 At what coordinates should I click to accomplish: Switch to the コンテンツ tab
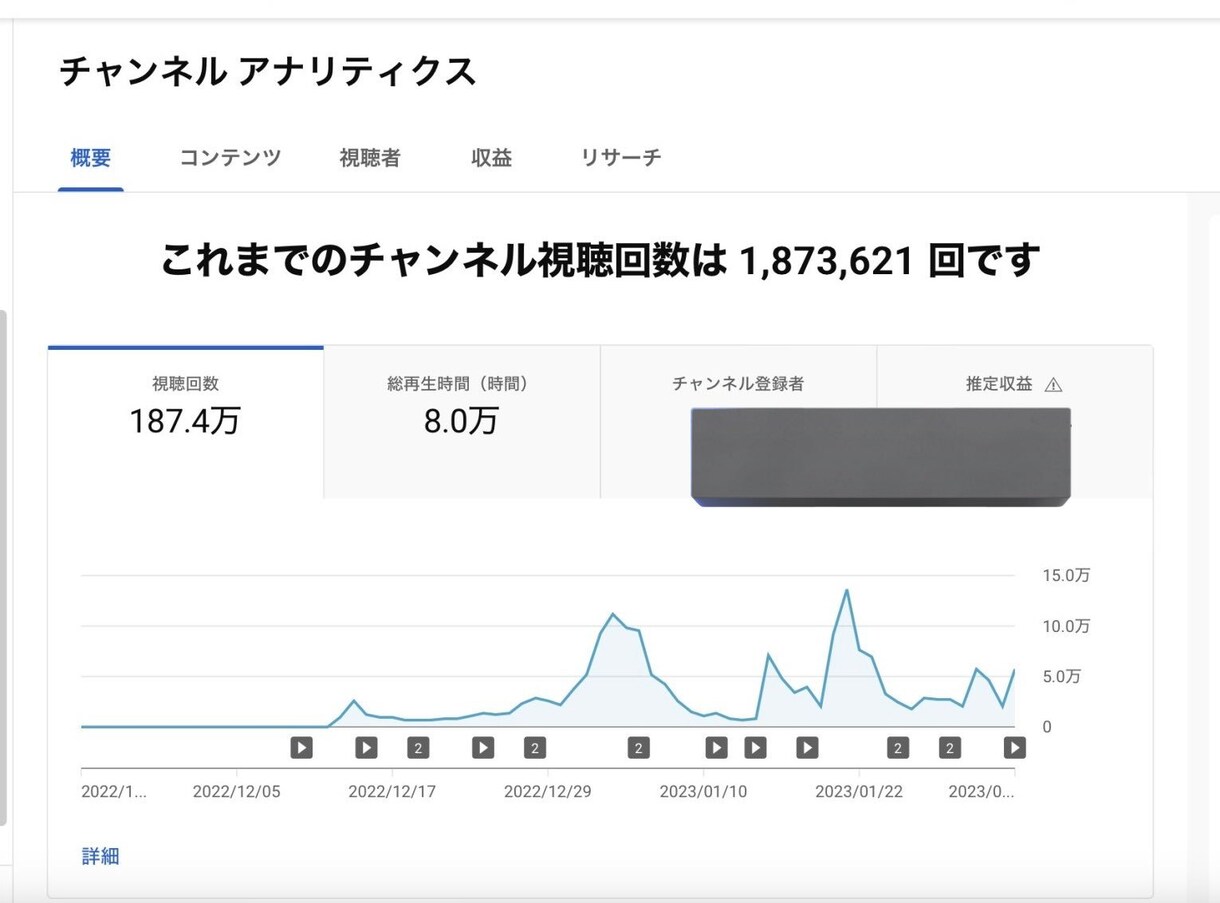(230, 158)
